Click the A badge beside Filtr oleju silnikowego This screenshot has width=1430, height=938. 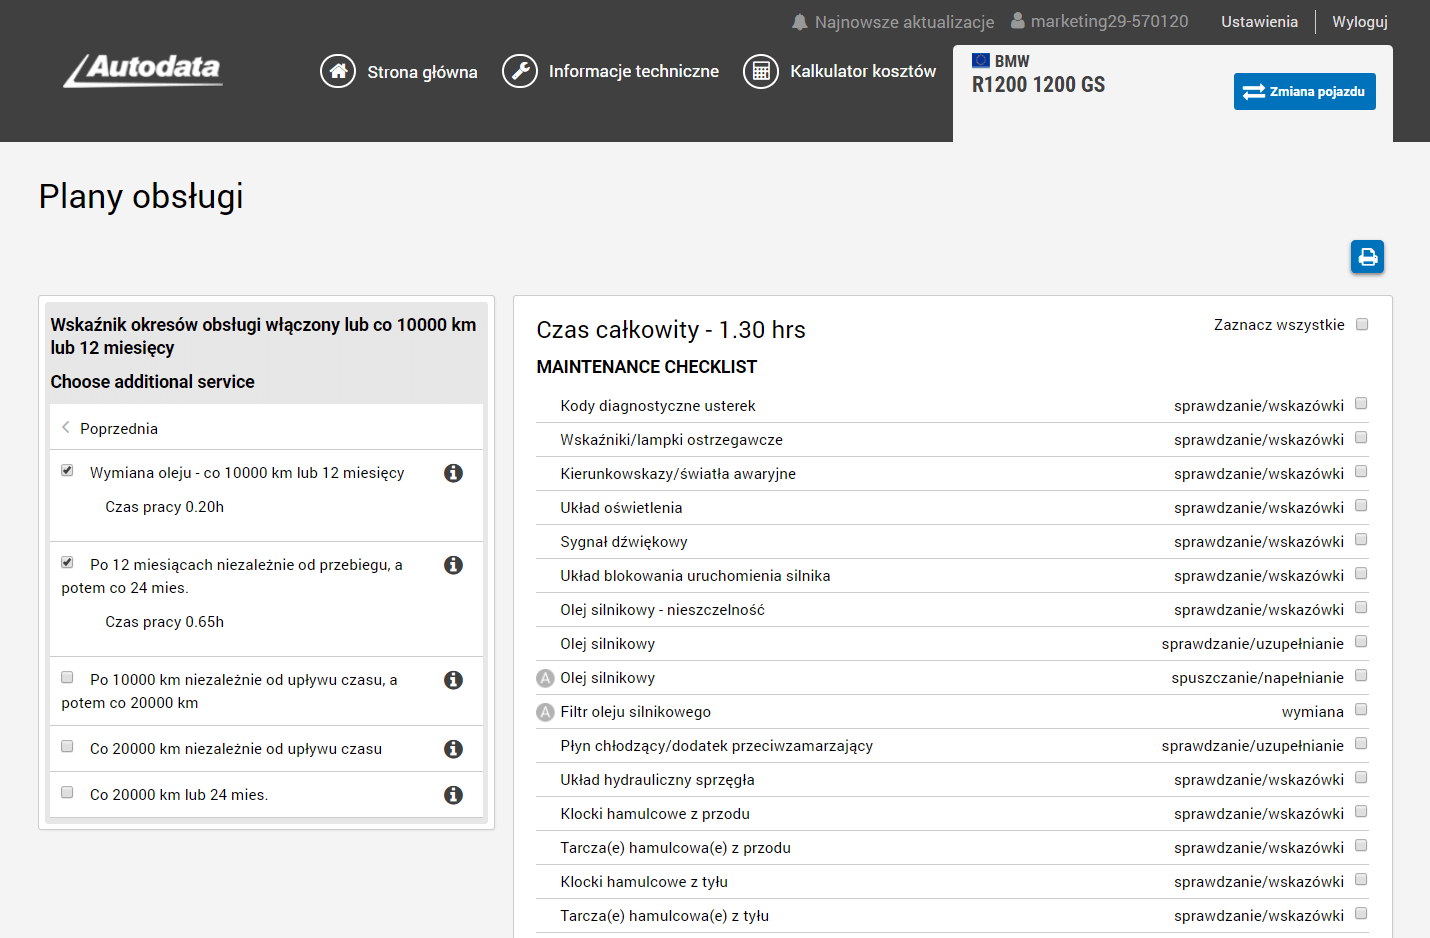point(545,712)
